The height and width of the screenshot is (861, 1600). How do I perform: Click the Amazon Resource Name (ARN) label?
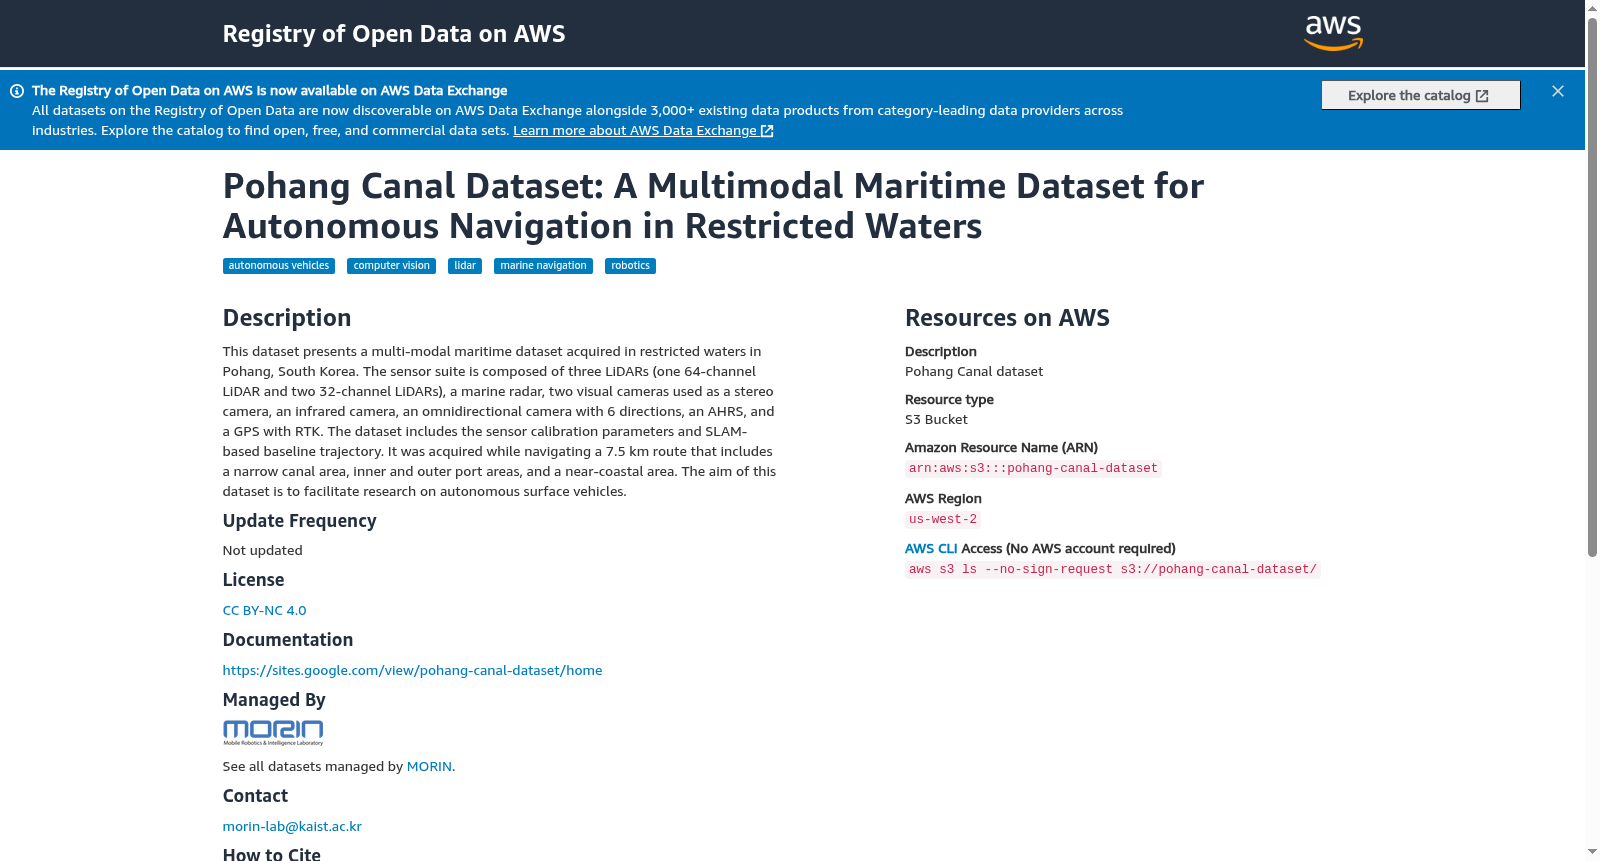tap(1001, 447)
